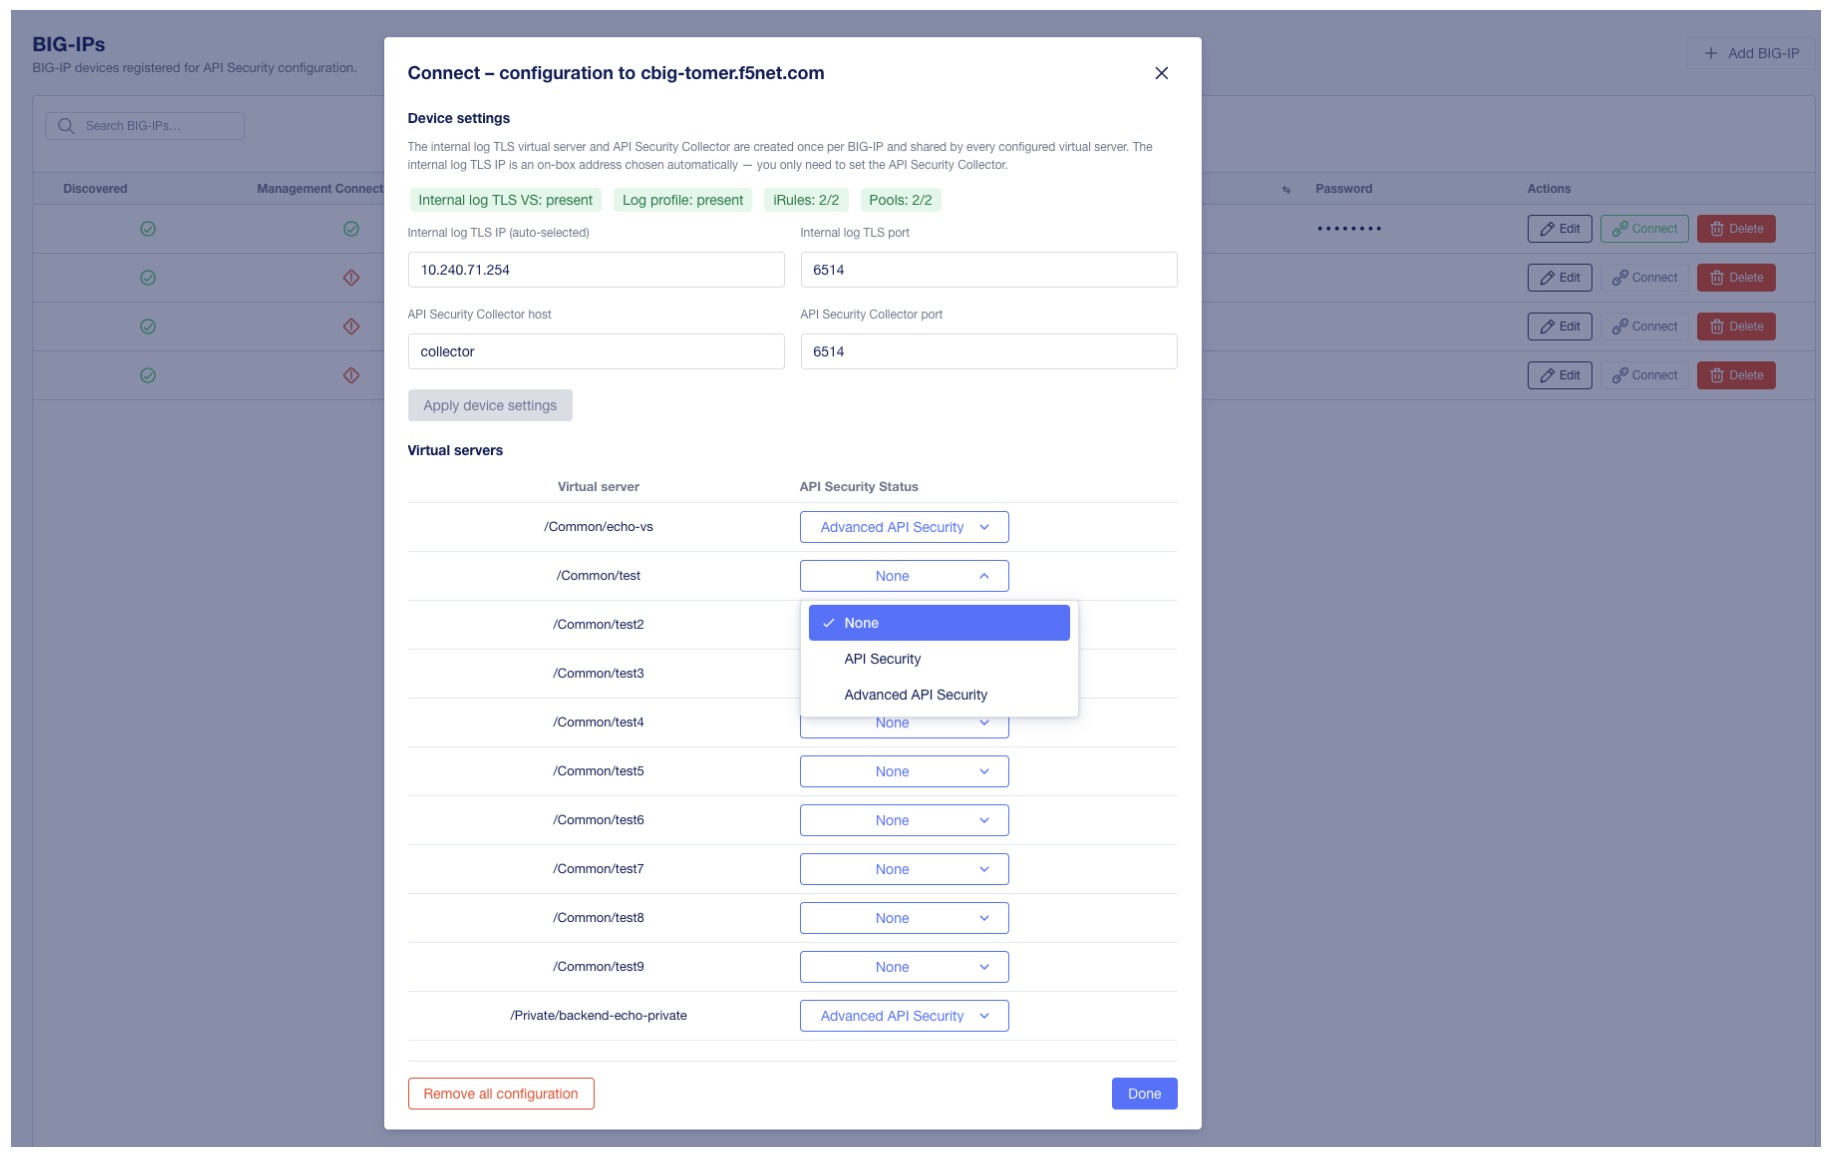This screenshot has height=1154, width=1828.
Task: Focus the API Security Collector host field
Action: click(596, 352)
